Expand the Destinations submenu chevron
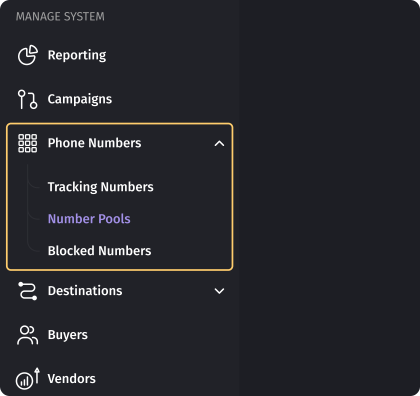Viewport: 420px width, 396px height. [x=219, y=291]
